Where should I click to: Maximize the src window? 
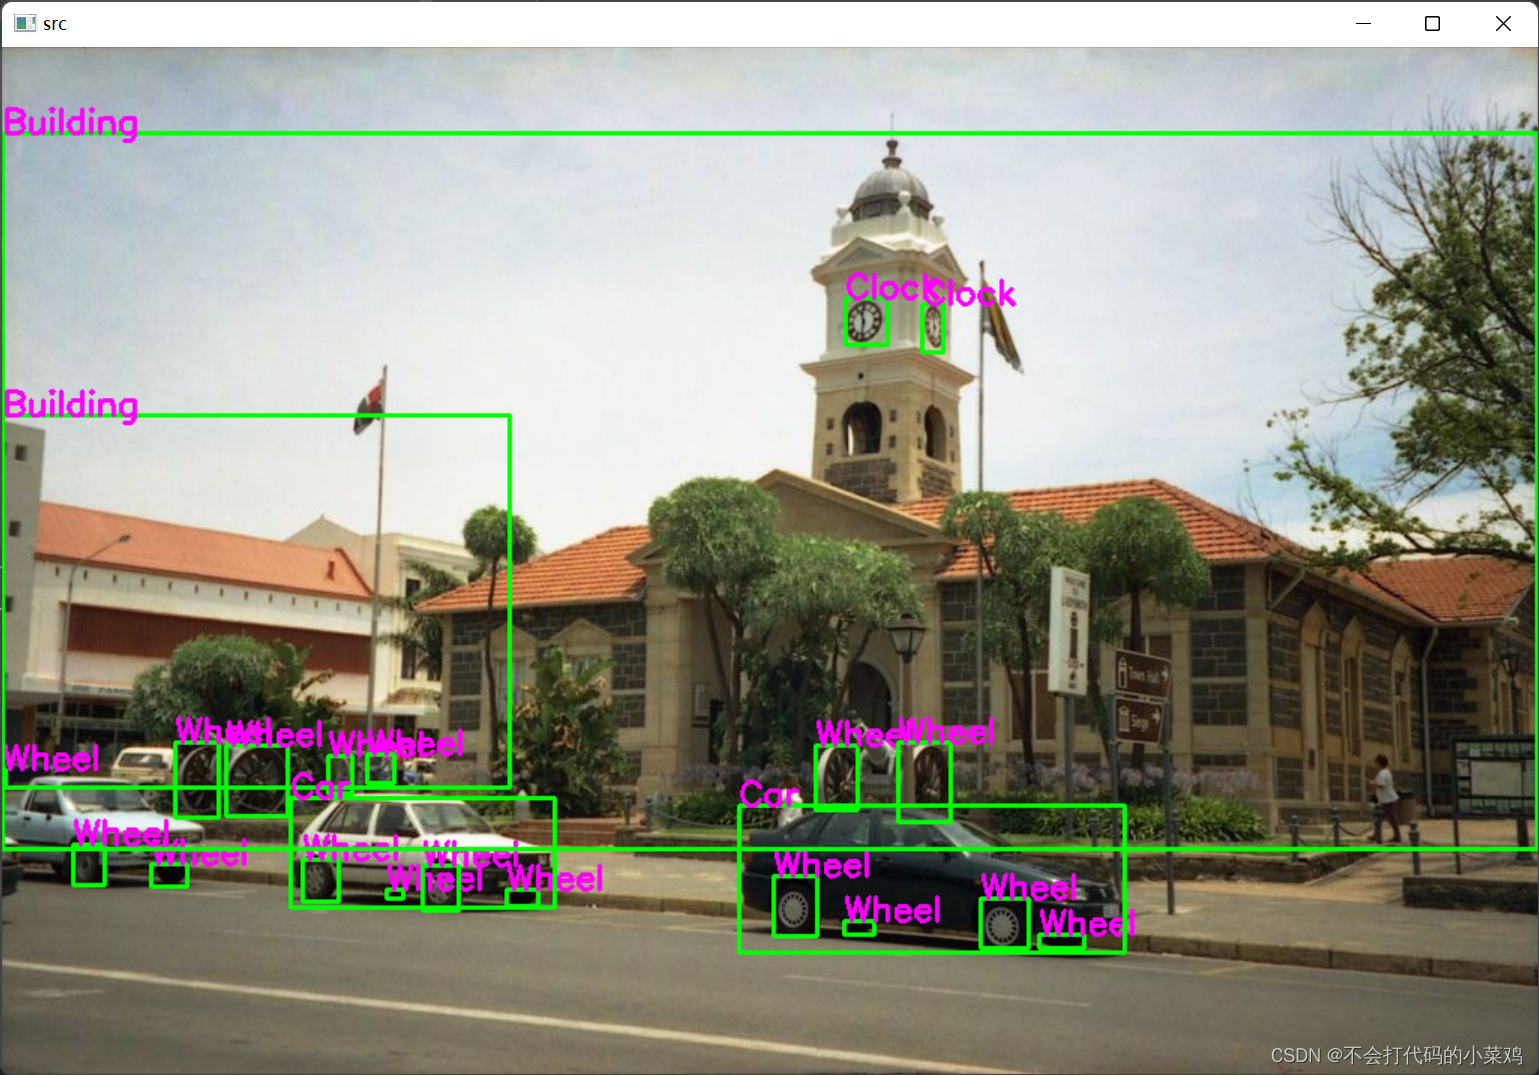1432,23
